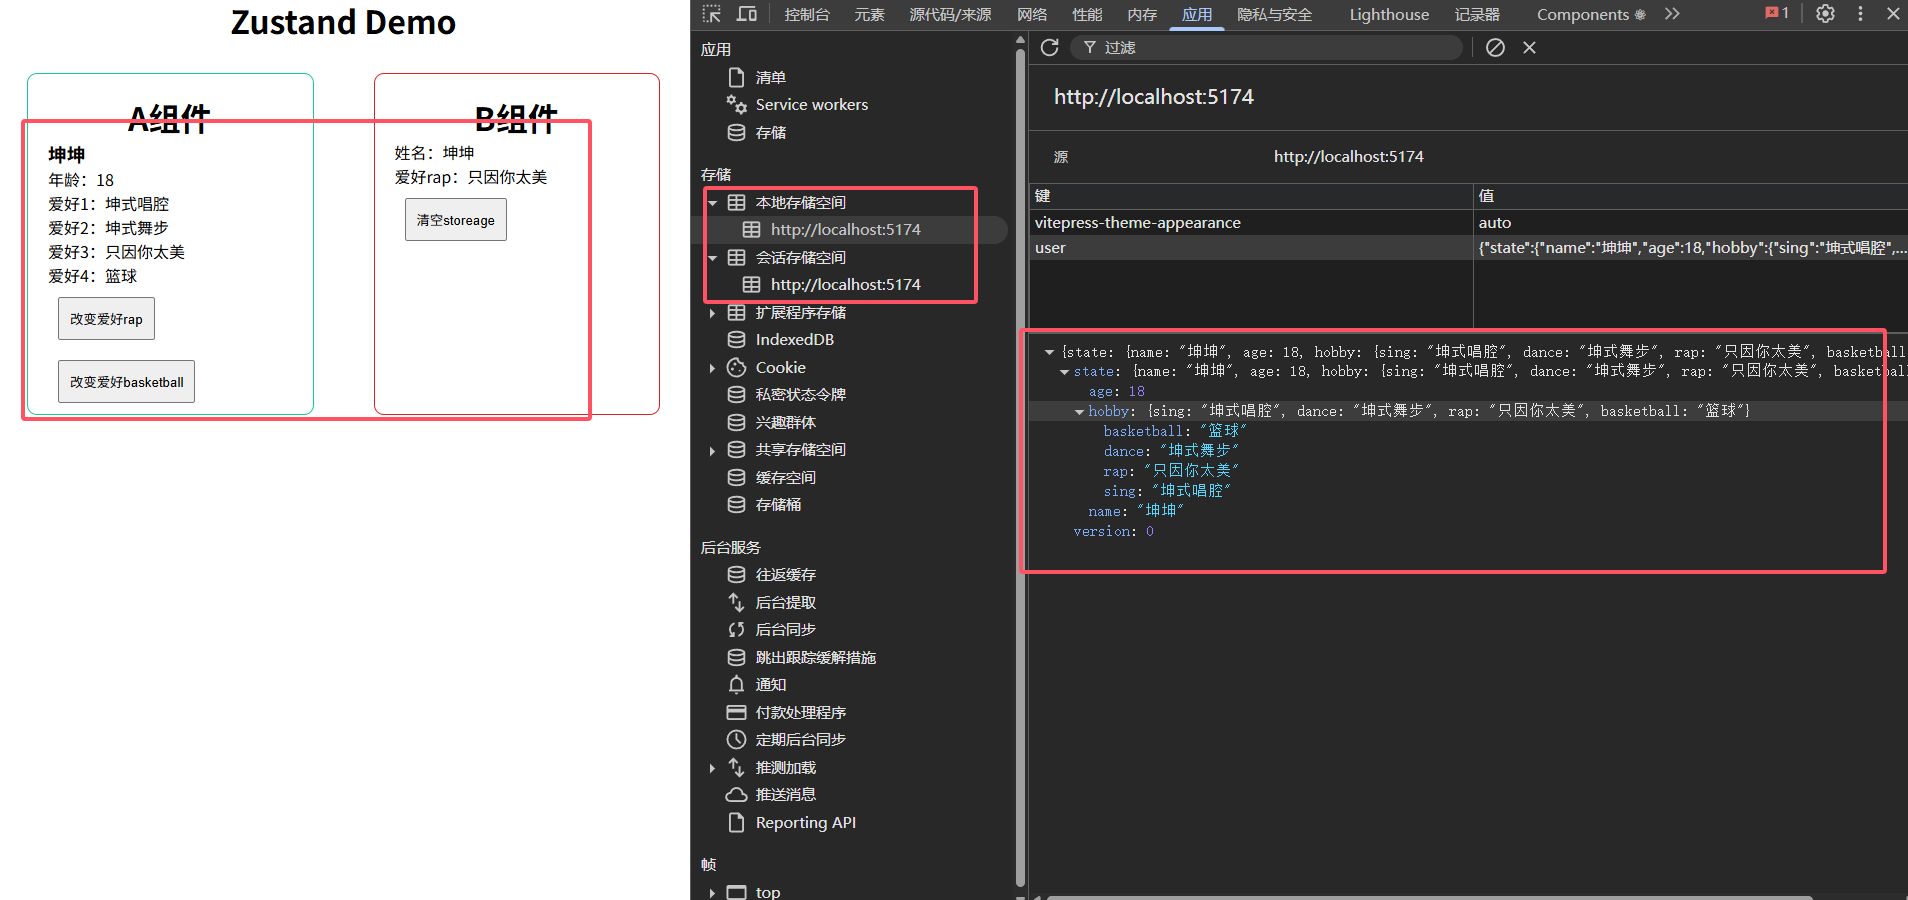Switch to the Lighthouse tab
Viewport: 1908px width, 900px height.
tap(1389, 14)
